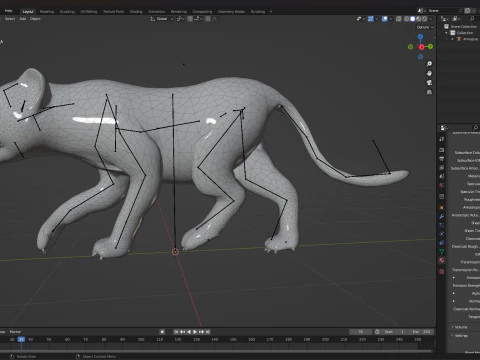
Task: Switch to wireframe viewport shading
Action: click(x=407, y=19)
